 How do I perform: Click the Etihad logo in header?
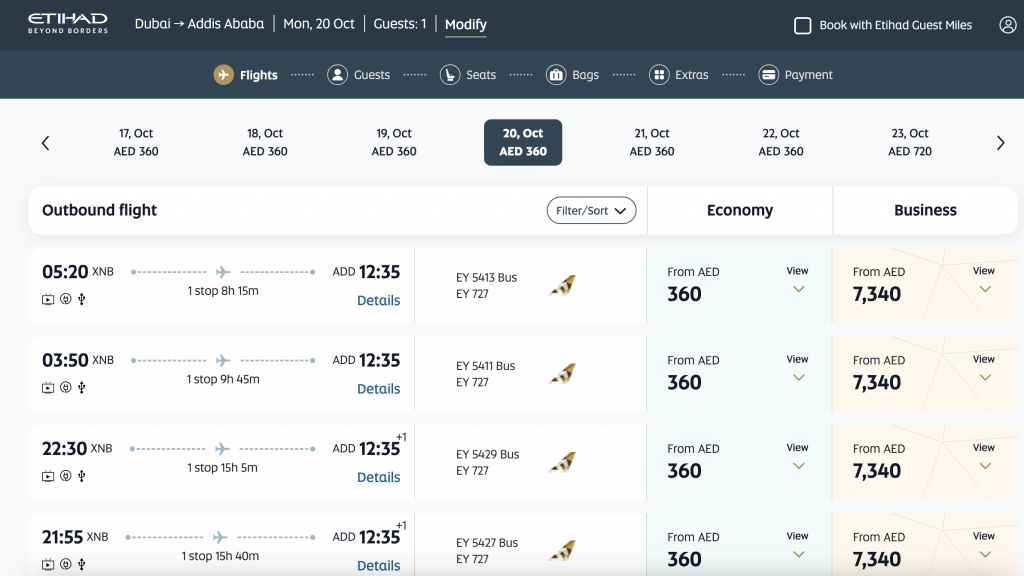click(x=67, y=24)
